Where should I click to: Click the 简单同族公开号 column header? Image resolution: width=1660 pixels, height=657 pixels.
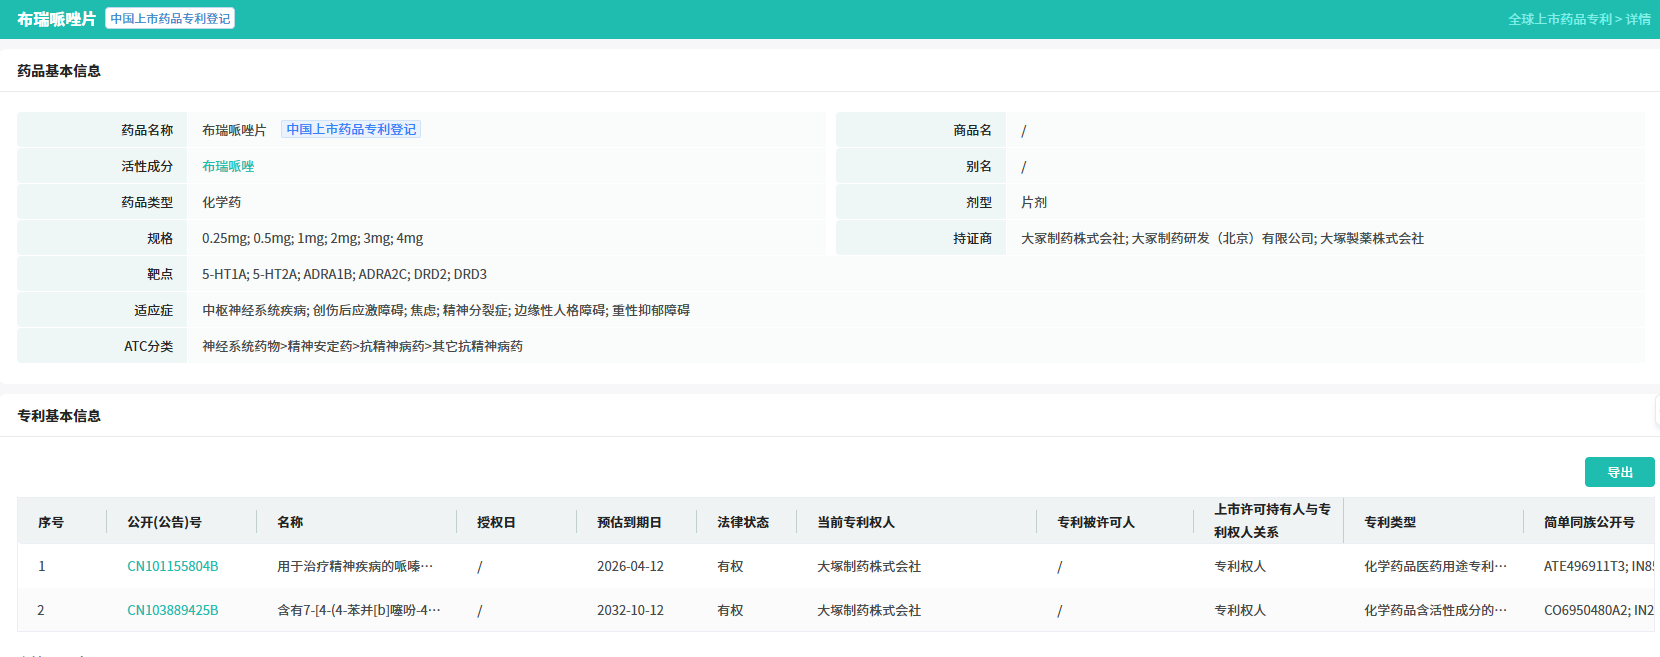(1589, 522)
